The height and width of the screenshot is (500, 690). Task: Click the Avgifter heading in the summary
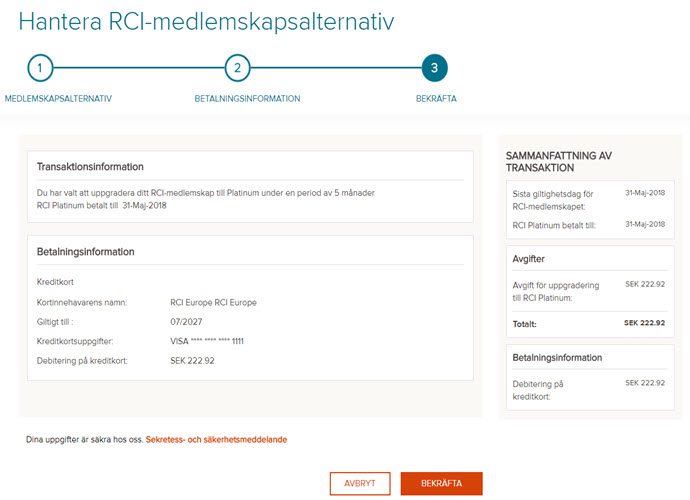click(x=529, y=259)
